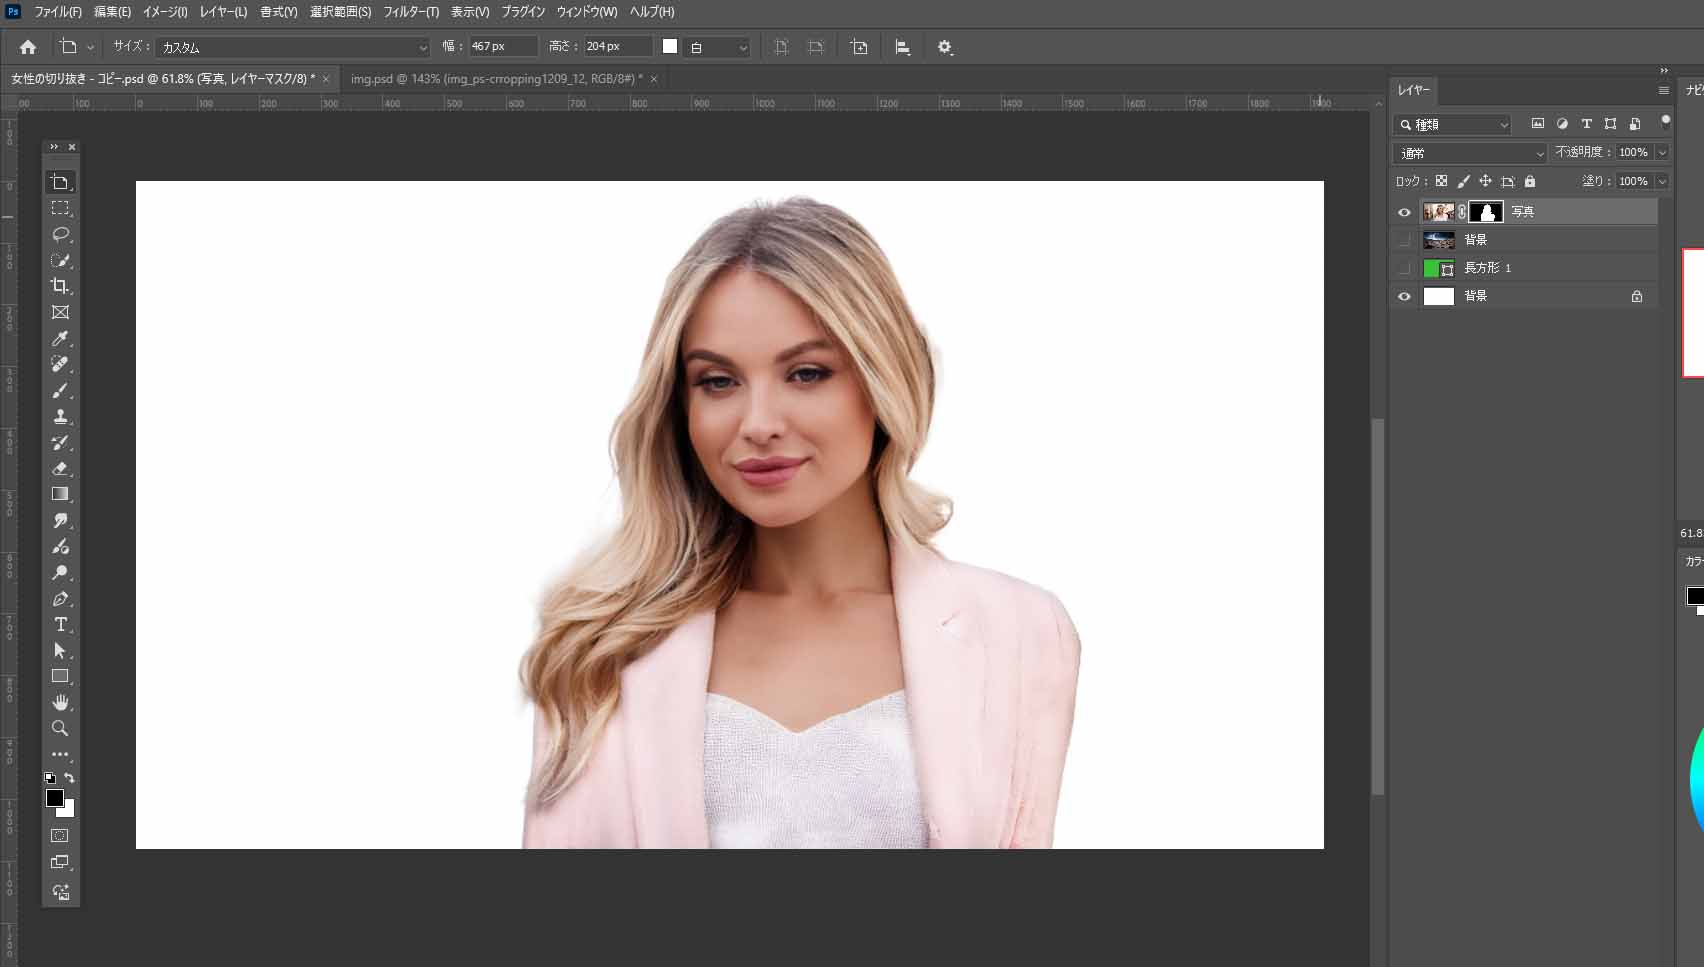Screen dimensions: 1704x967
Task: Select the Lasso tool
Action: (x=60, y=234)
